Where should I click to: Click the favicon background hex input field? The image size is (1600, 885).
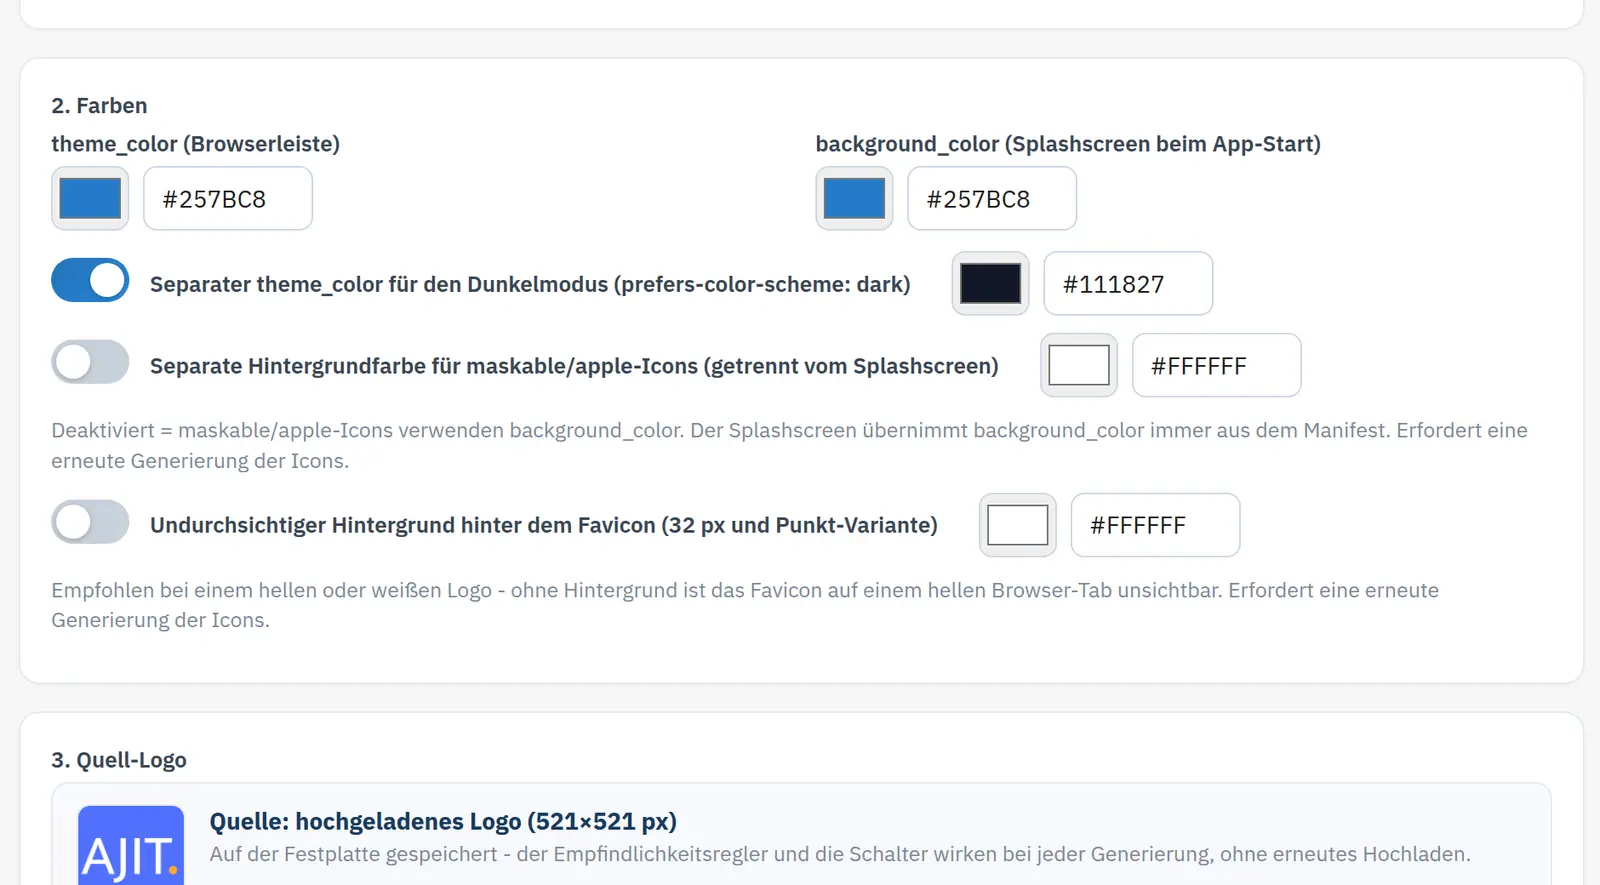tap(1156, 525)
